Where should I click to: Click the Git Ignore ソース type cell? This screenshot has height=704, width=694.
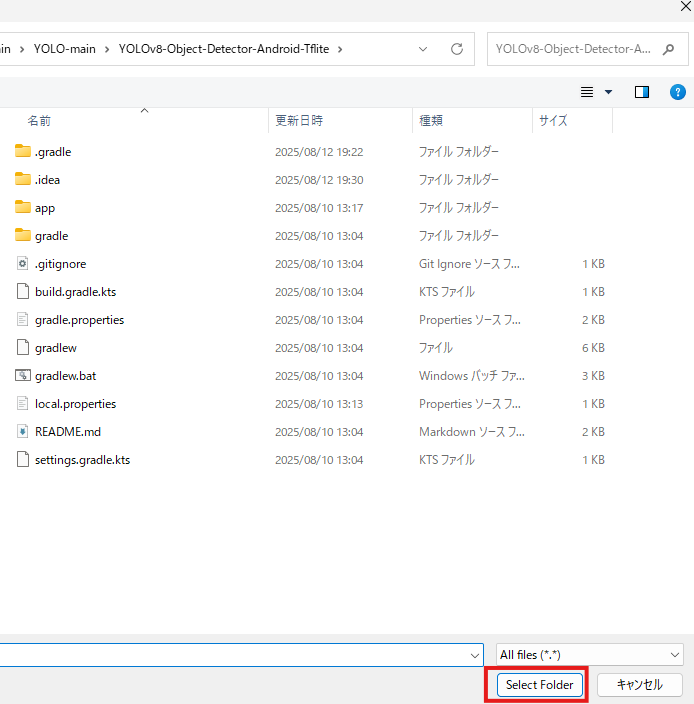point(469,264)
